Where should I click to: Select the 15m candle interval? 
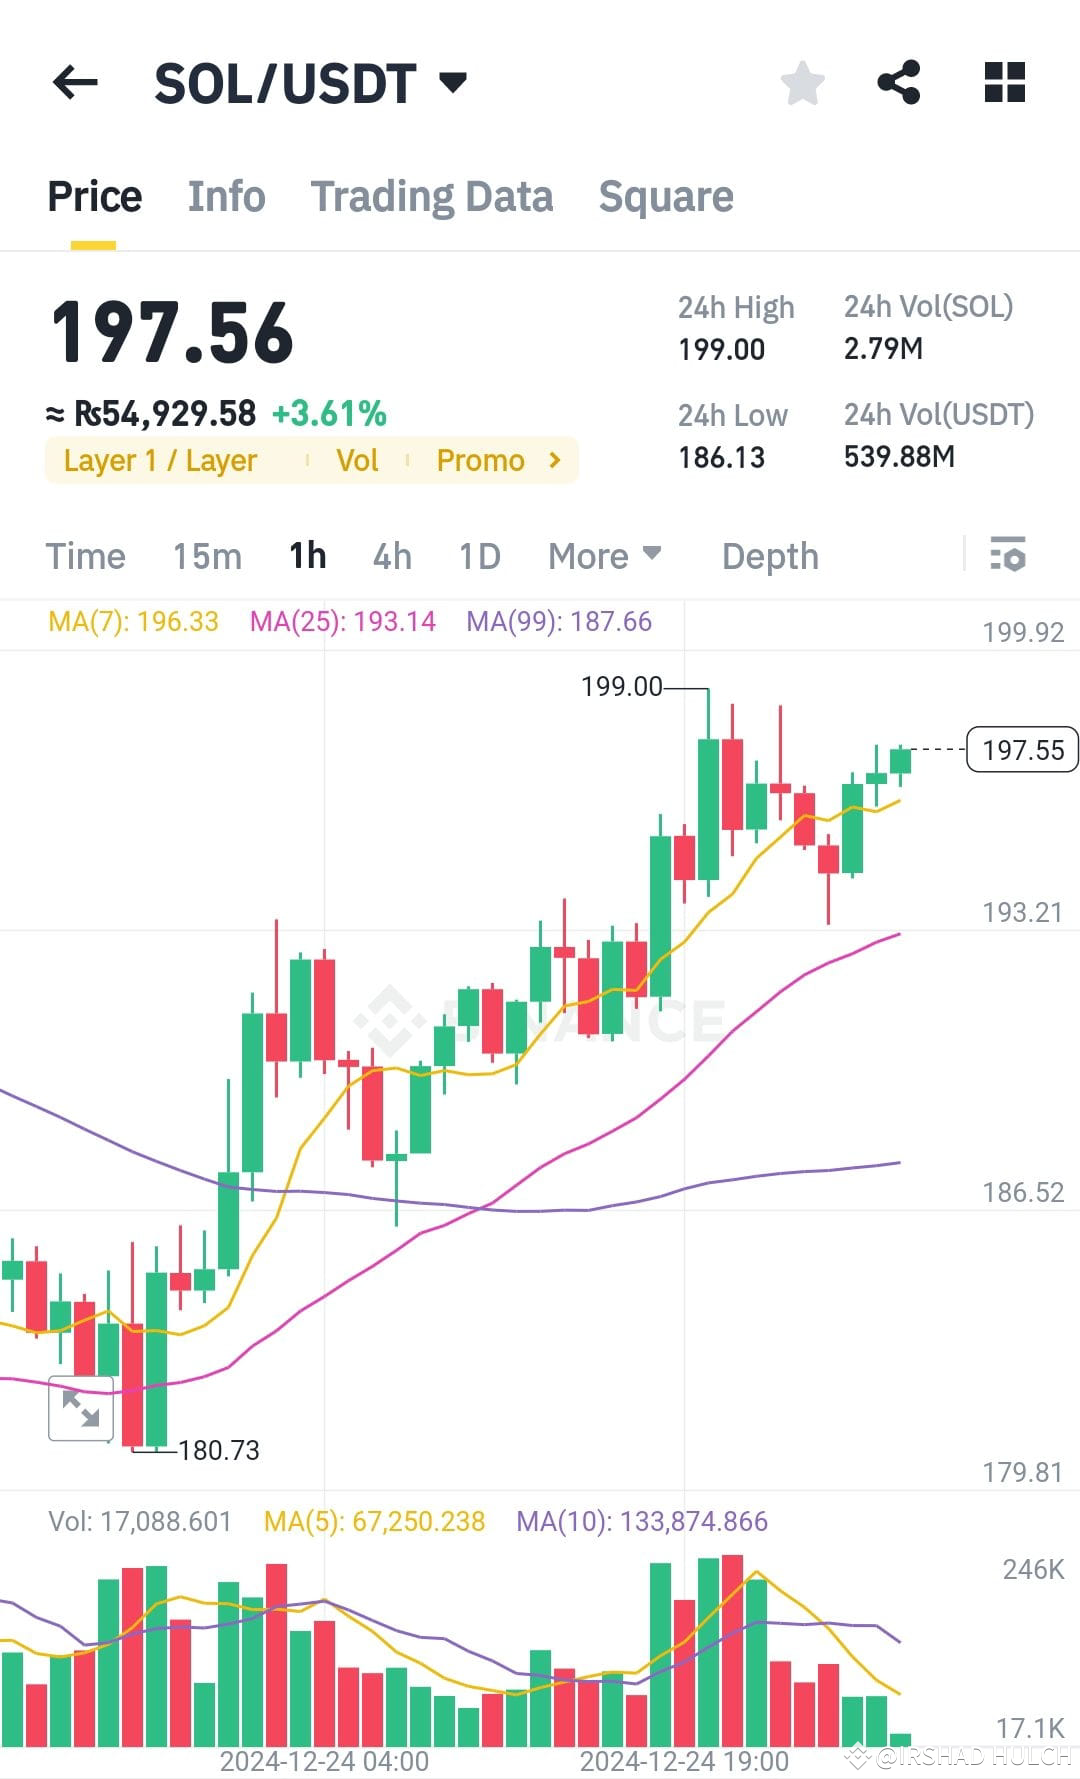coord(207,556)
